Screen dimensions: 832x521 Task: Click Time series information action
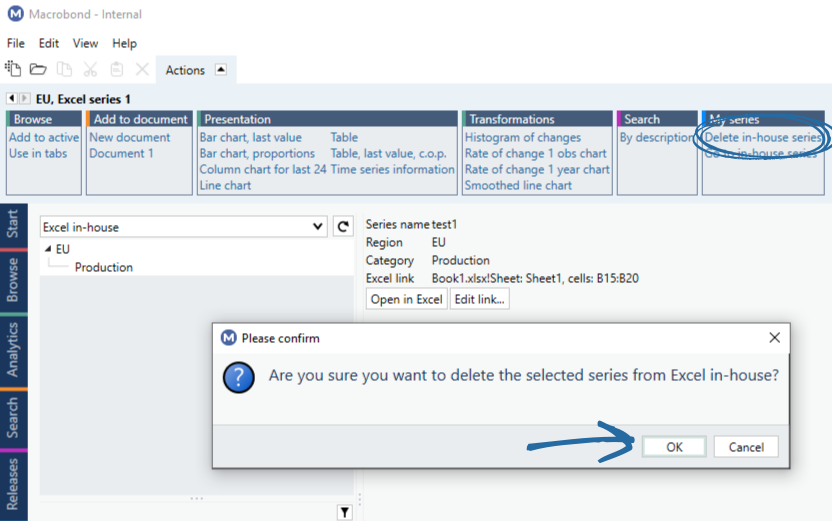[392, 169]
